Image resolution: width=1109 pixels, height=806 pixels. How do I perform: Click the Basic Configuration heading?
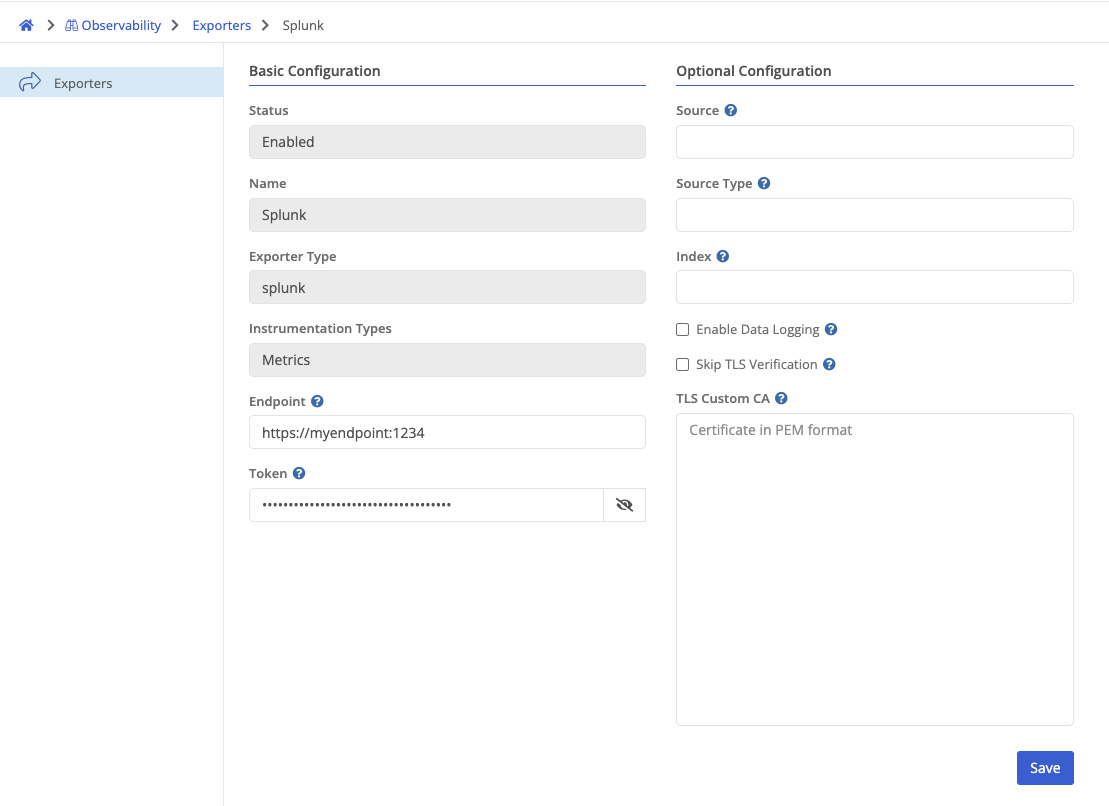pyautogui.click(x=315, y=71)
